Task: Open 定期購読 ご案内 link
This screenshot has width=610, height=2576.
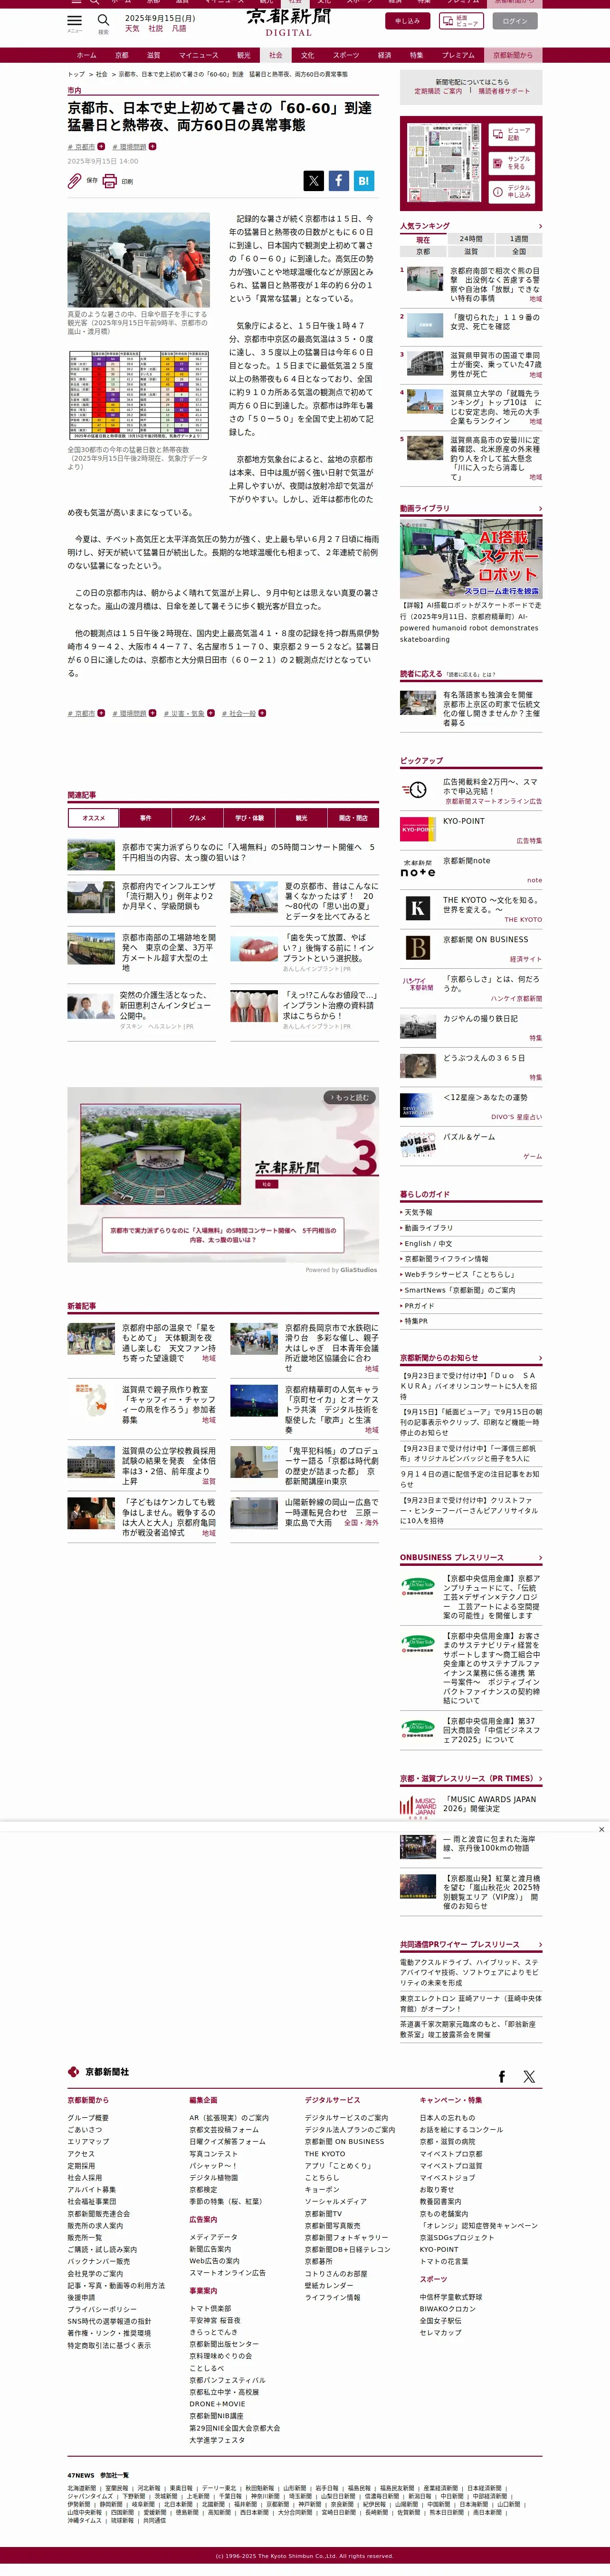Action: (x=439, y=91)
